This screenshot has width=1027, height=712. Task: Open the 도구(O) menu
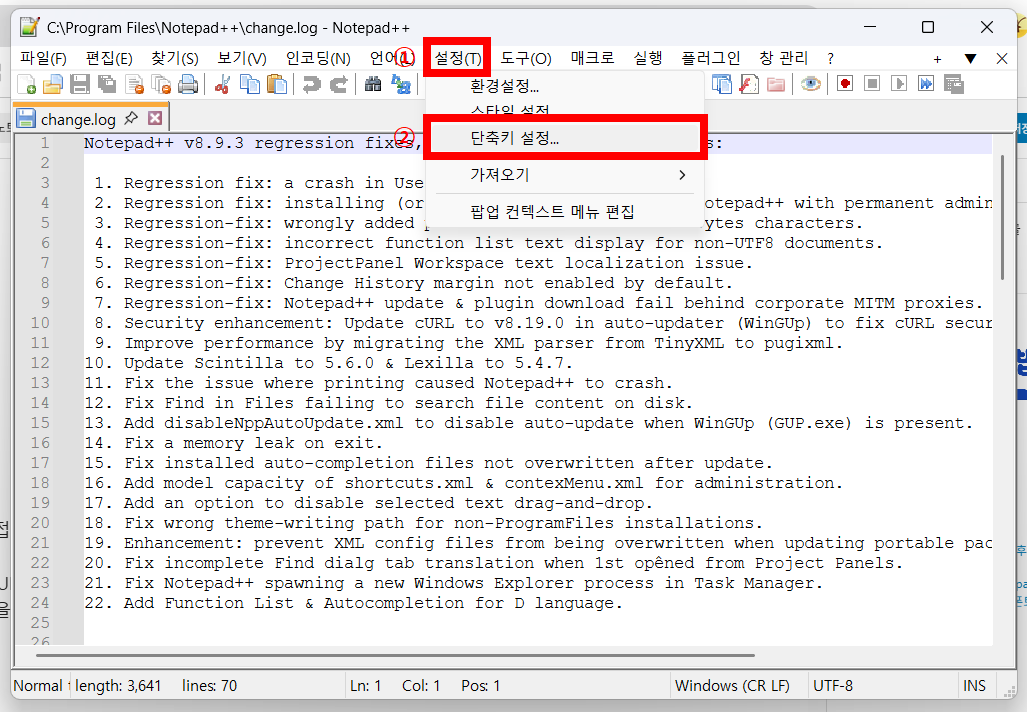[526, 58]
